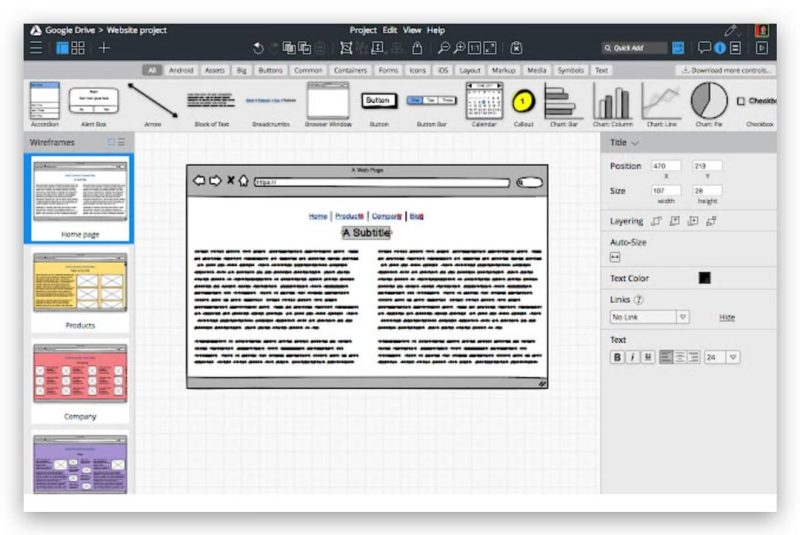The height and width of the screenshot is (535, 800).
Task: Select the All controls category tab
Action: point(152,70)
